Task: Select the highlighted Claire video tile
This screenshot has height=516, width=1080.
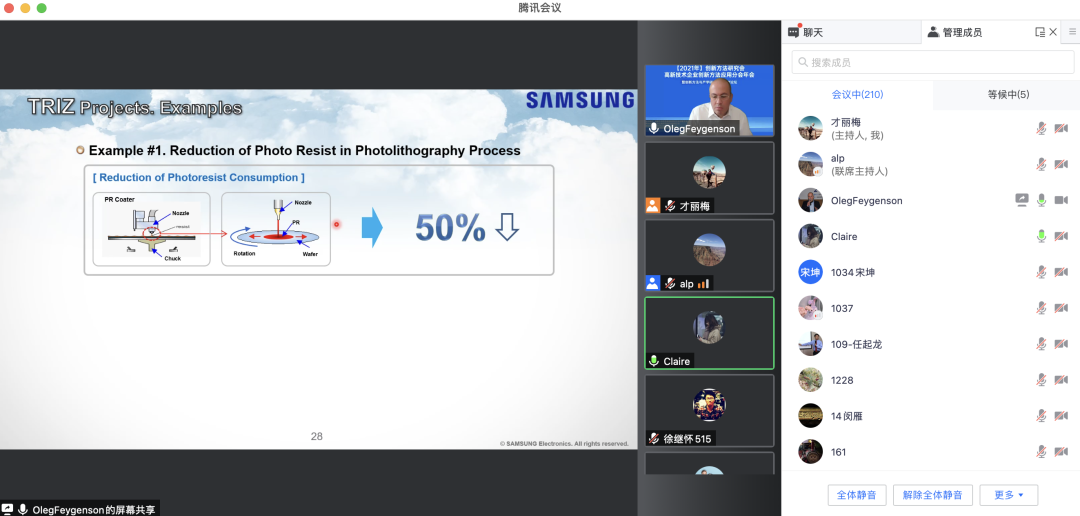Action: click(709, 333)
